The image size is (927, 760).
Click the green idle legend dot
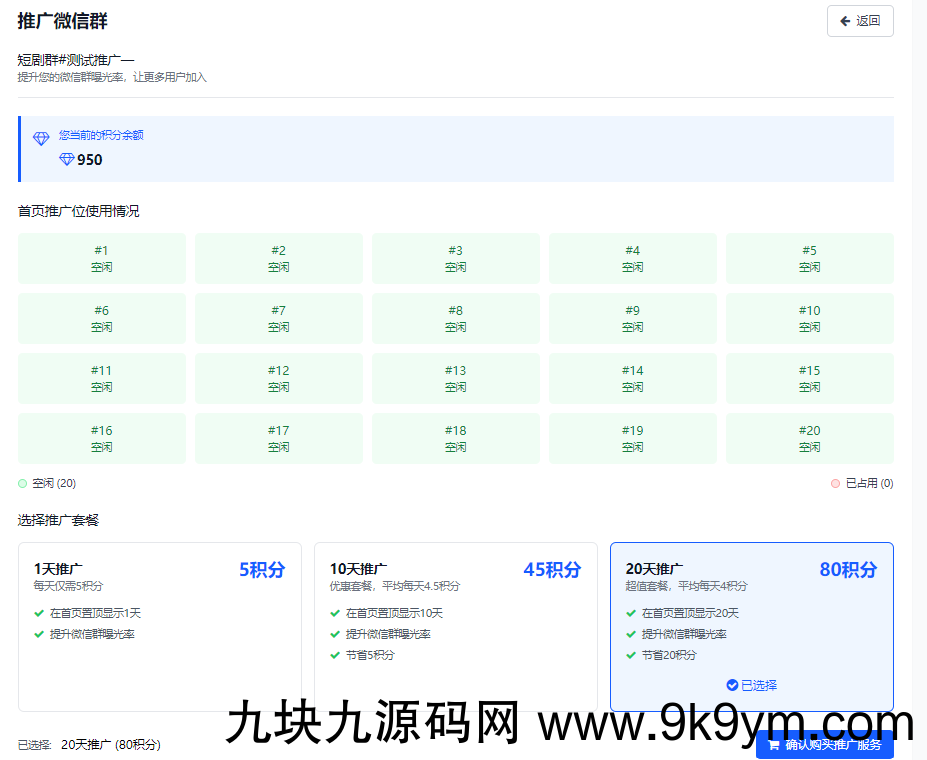[23, 484]
